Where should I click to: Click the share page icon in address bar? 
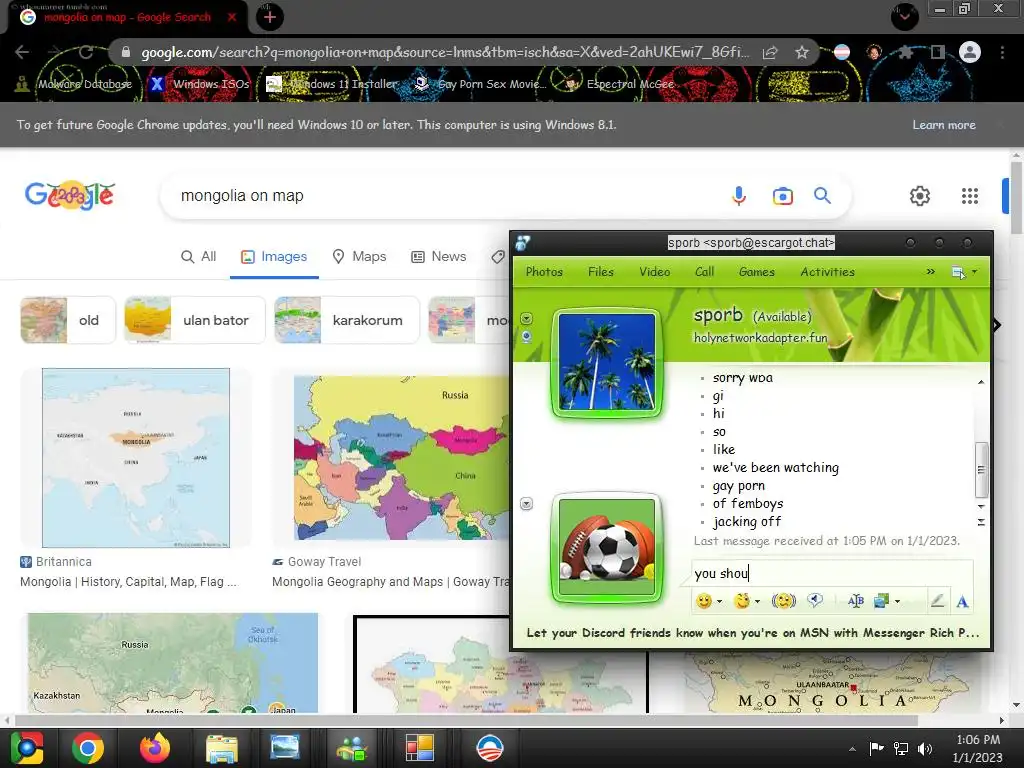(x=770, y=52)
